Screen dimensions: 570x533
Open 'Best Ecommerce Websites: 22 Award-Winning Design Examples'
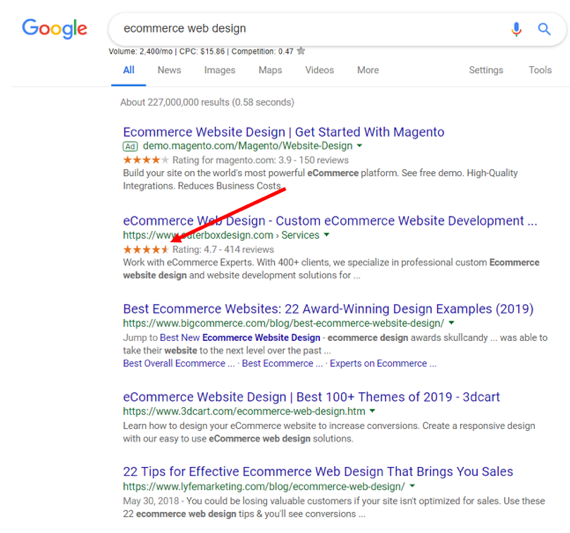tap(328, 309)
